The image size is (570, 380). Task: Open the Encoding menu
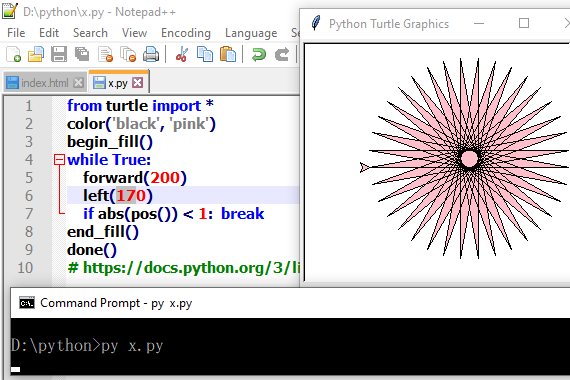pos(186,33)
